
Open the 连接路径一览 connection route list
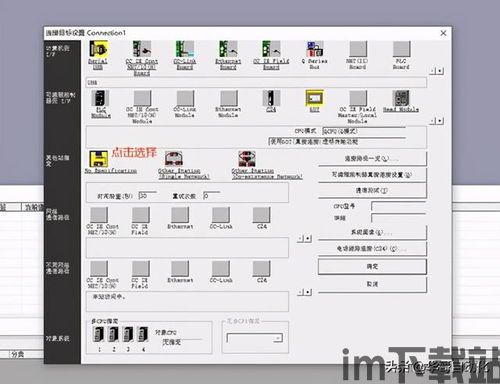(x=372, y=159)
